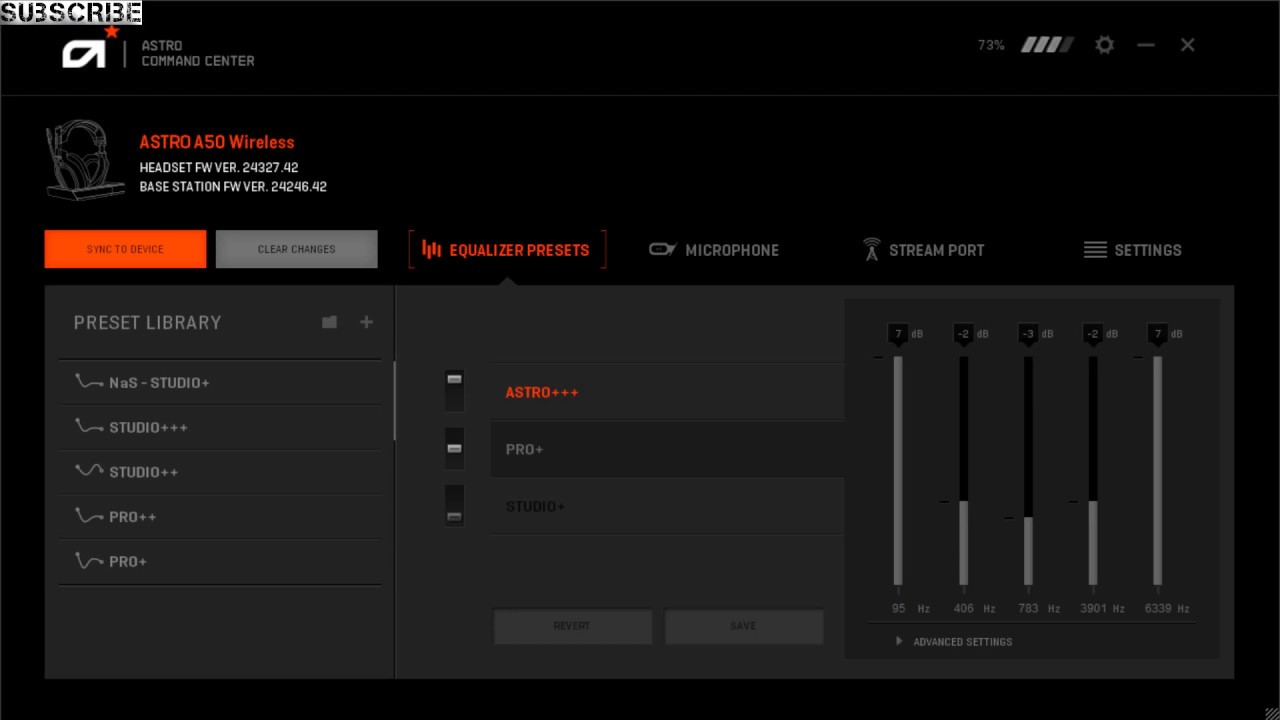Click the 7 dB value above 95 Hz
The height and width of the screenshot is (720, 1280).
[898, 334]
